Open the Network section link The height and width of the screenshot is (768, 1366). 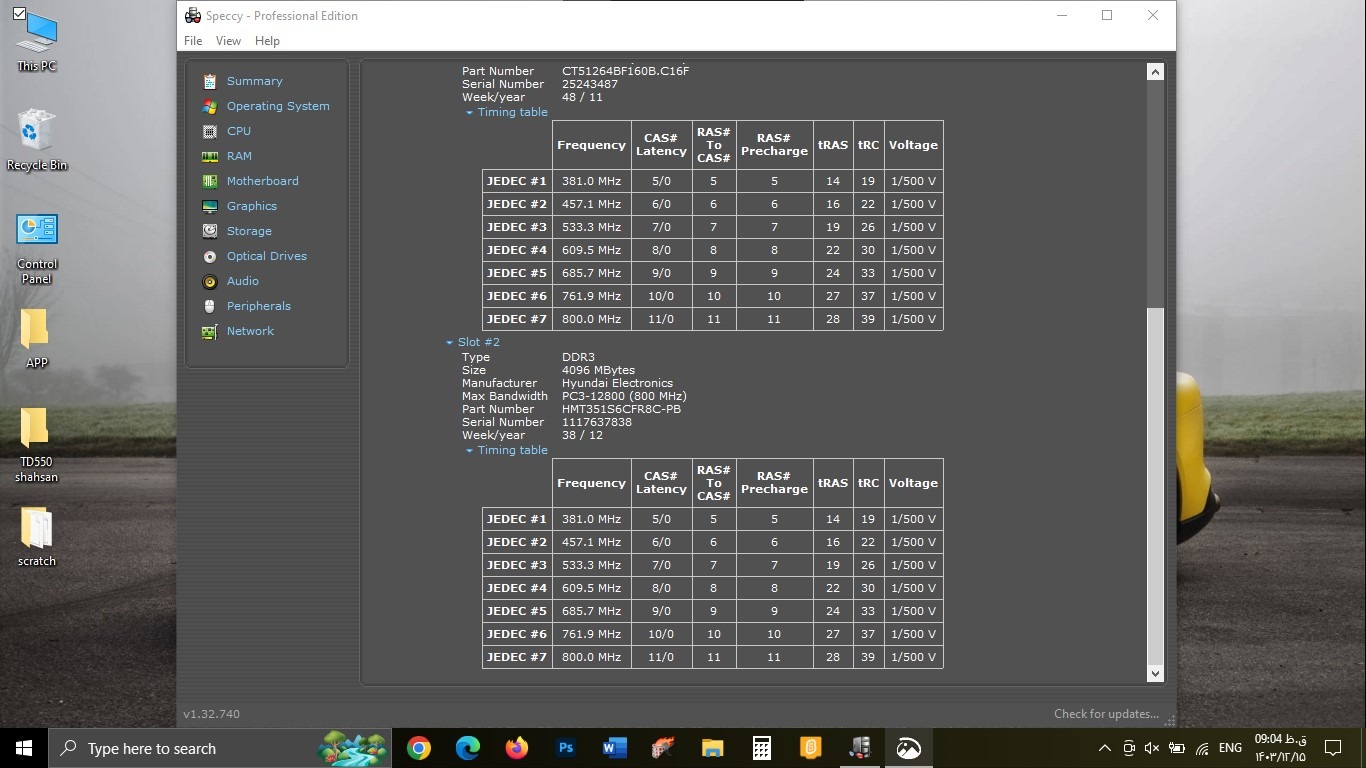pos(250,331)
